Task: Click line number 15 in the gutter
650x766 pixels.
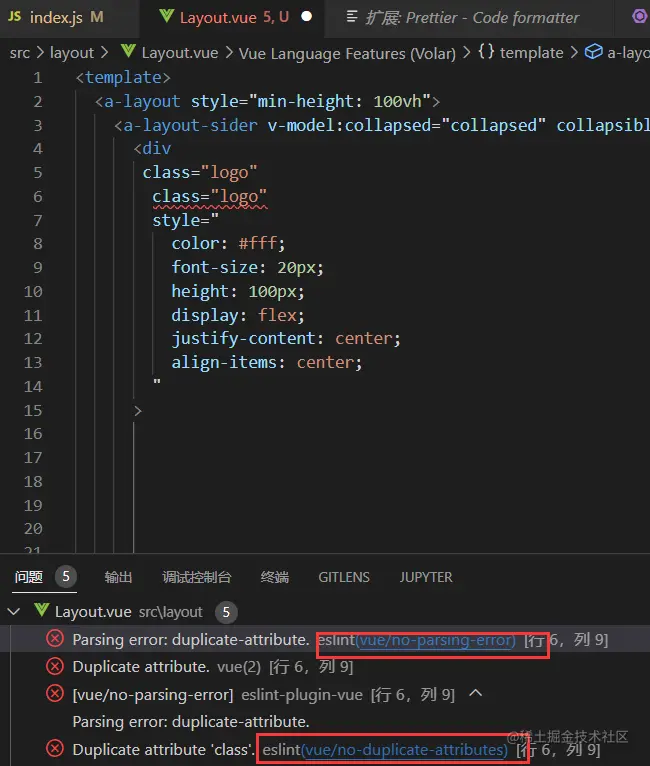Action: [x=33, y=410]
